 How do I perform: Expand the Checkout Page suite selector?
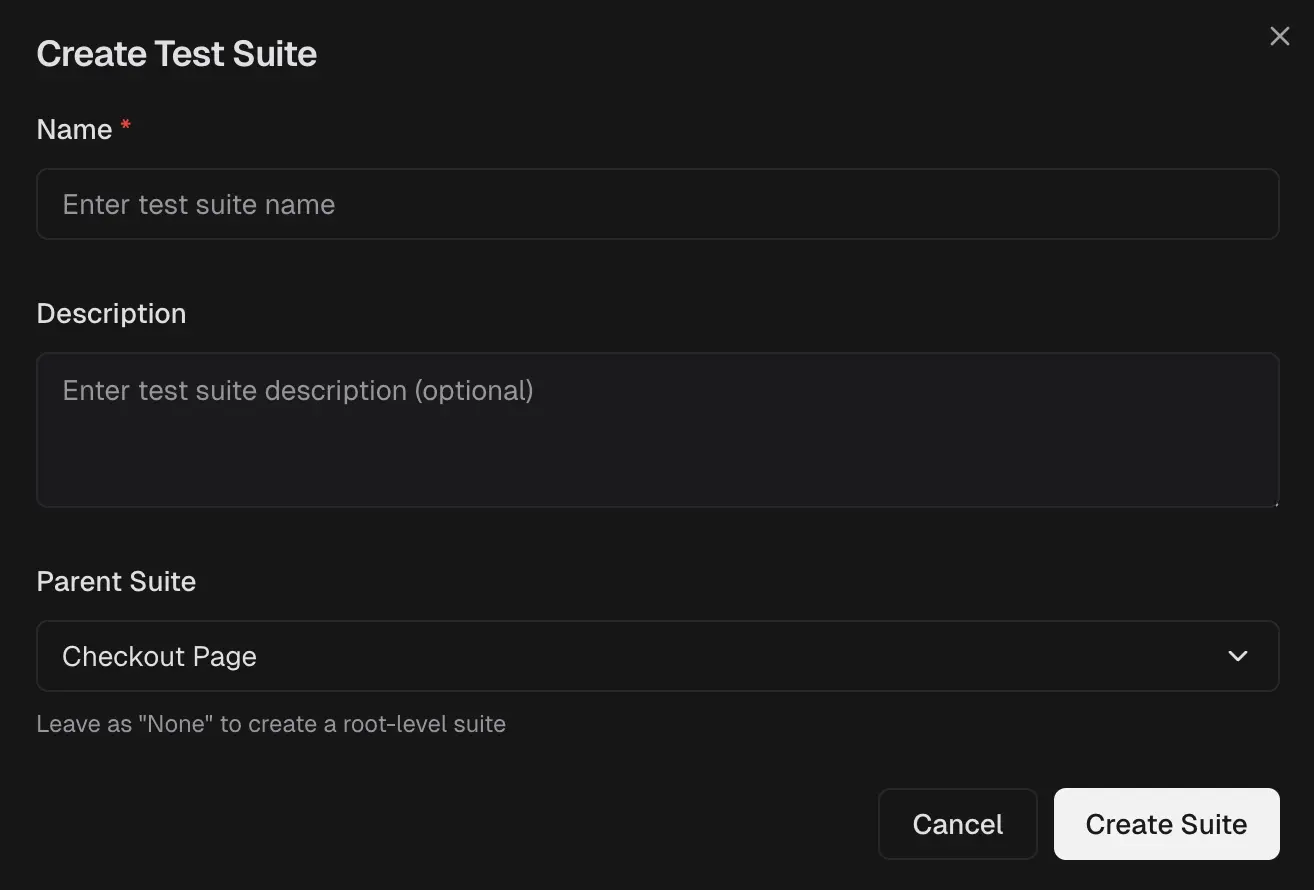[x=658, y=656]
